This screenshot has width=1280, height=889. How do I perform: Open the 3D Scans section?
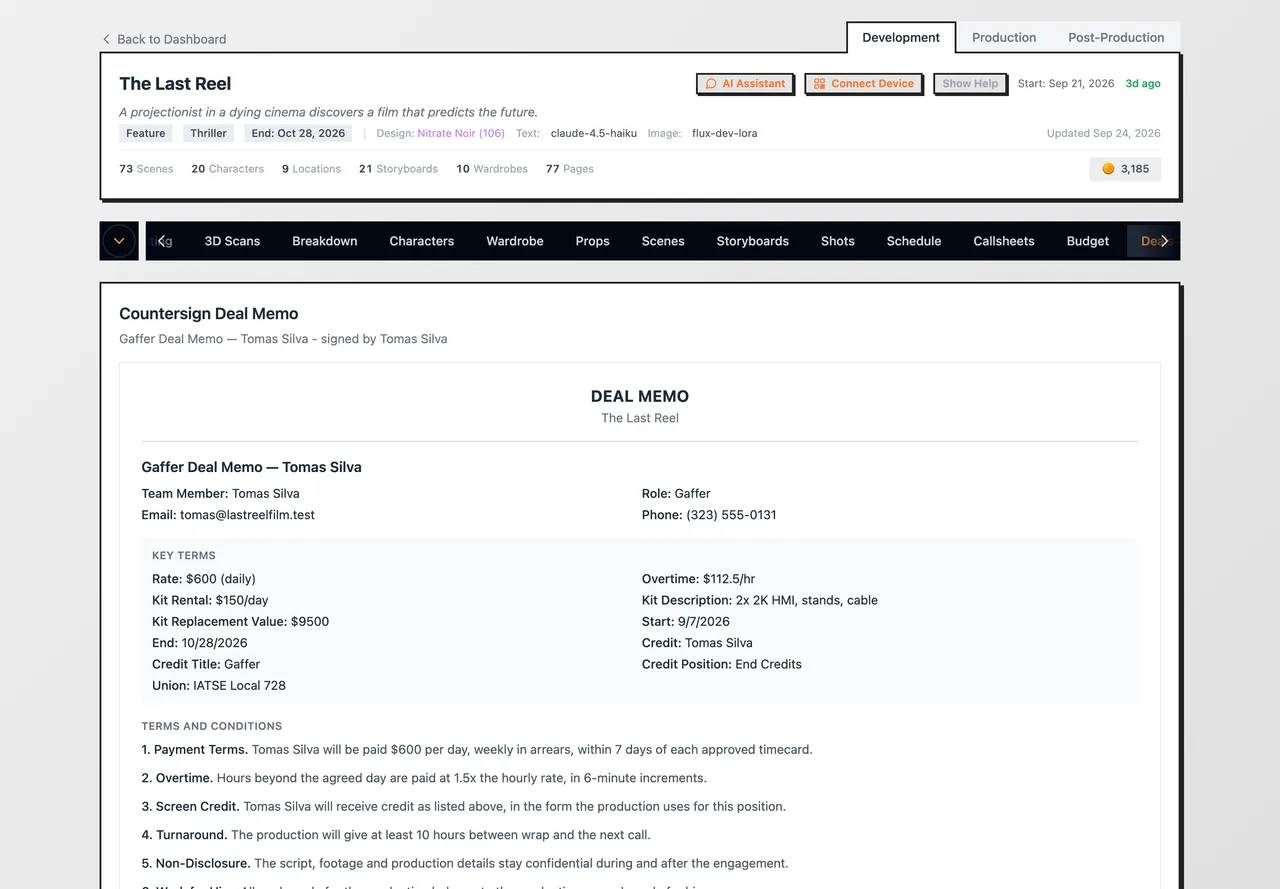[232, 241]
